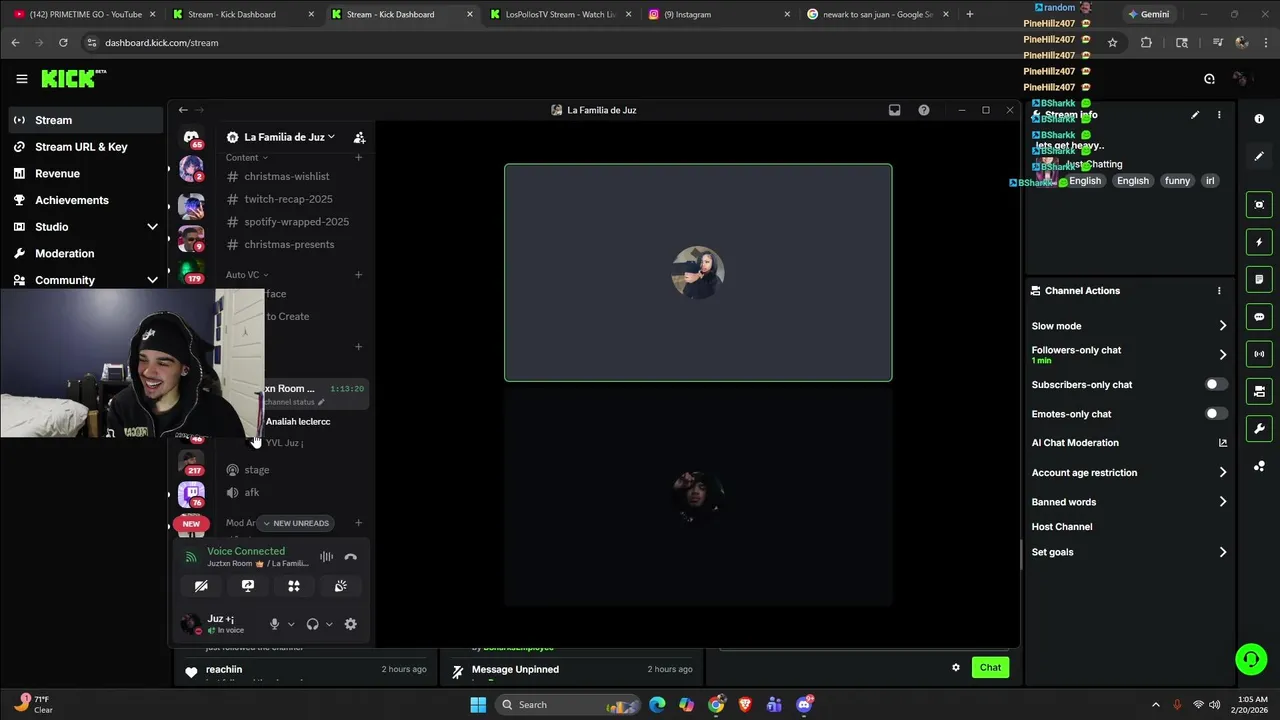Toggle notes widget in right toolbar
This screenshot has height=720, width=1280.
1259,279
